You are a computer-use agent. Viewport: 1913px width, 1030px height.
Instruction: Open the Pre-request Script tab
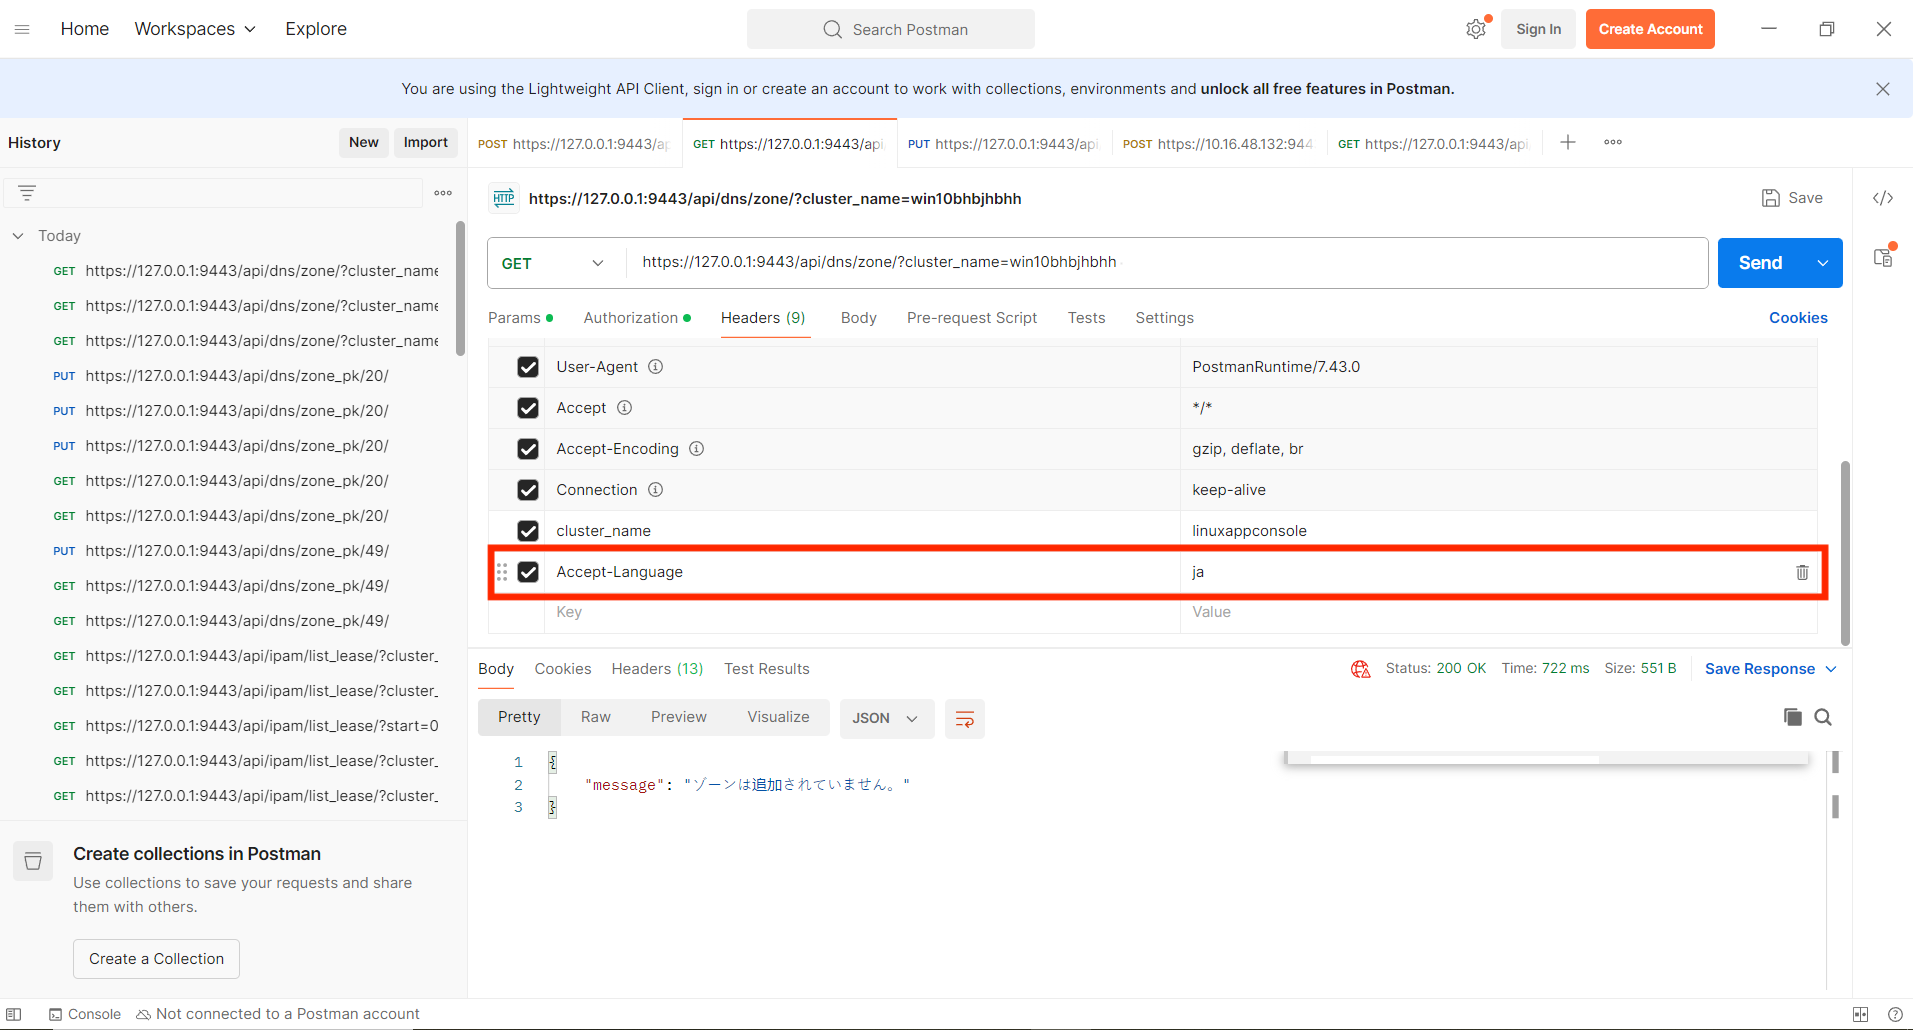pyautogui.click(x=971, y=318)
